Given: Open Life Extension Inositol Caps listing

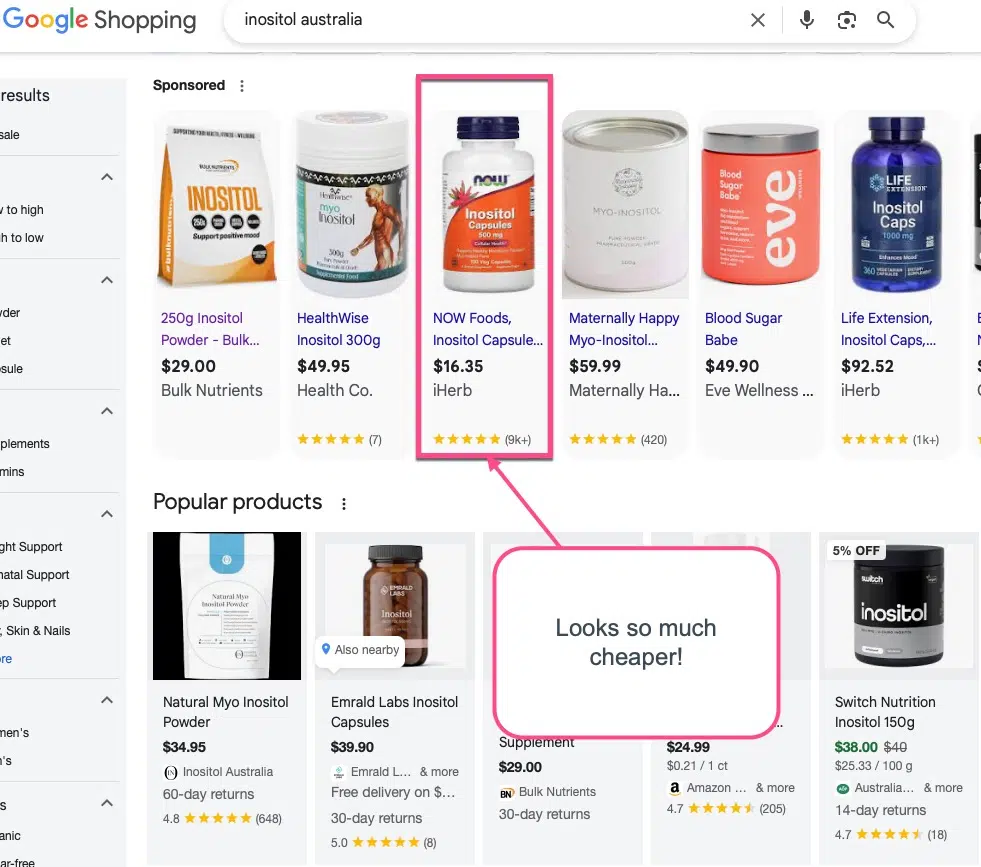Looking at the screenshot, I should pyautogui.click(x=888, y=329).
